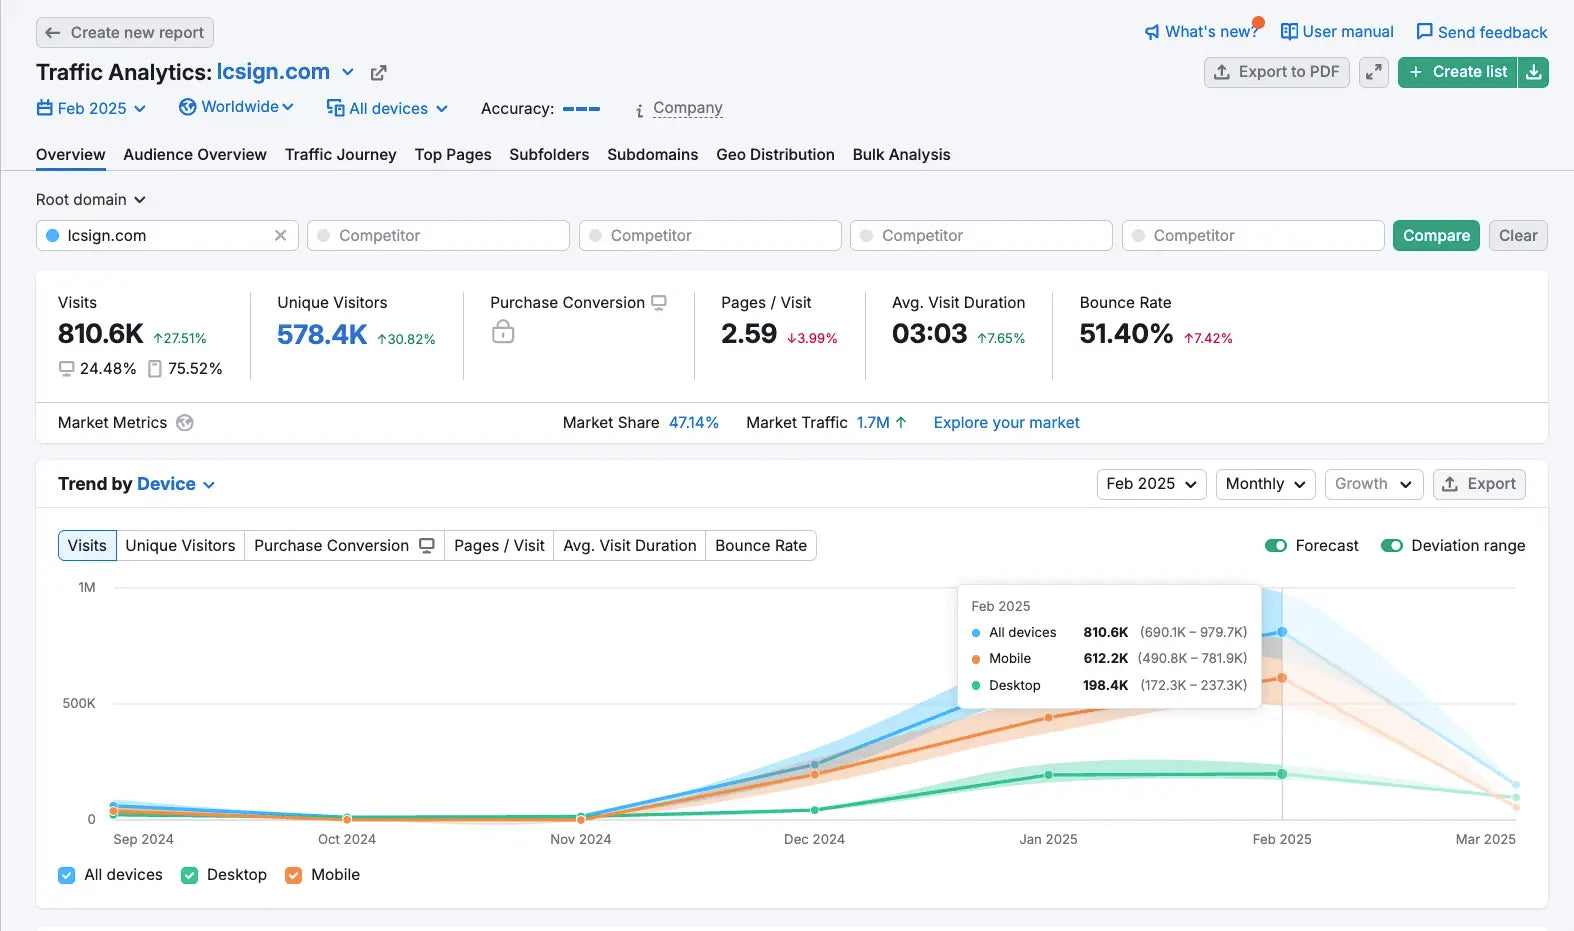Image resolution: width=1574 pixels, height=931 pixels.
Task: Open the Worldwide region dropdown
Action: click(x=236, y=107)
